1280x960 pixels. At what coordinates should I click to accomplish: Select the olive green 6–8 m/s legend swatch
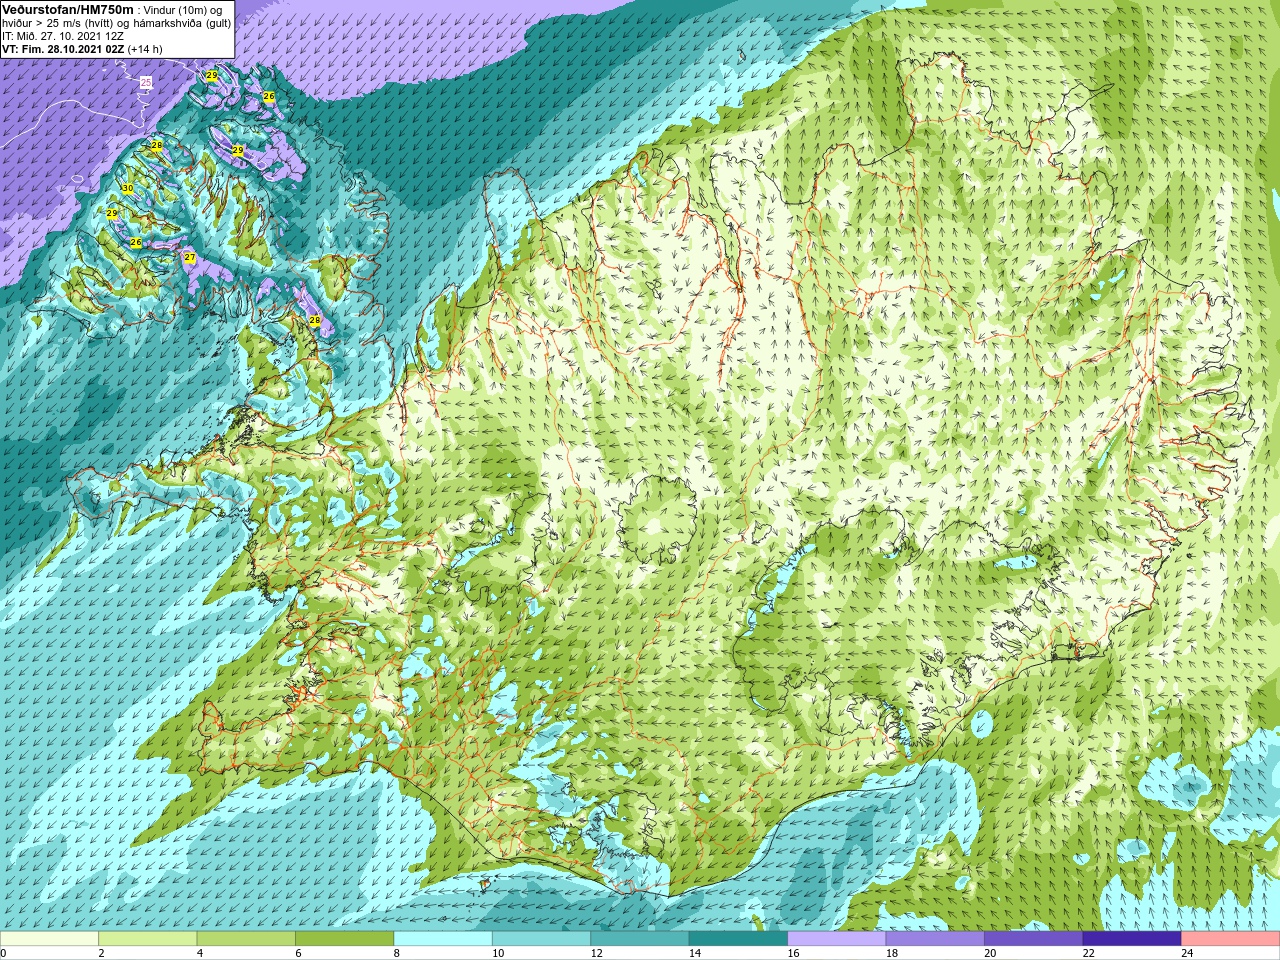[x=344, y=939]
